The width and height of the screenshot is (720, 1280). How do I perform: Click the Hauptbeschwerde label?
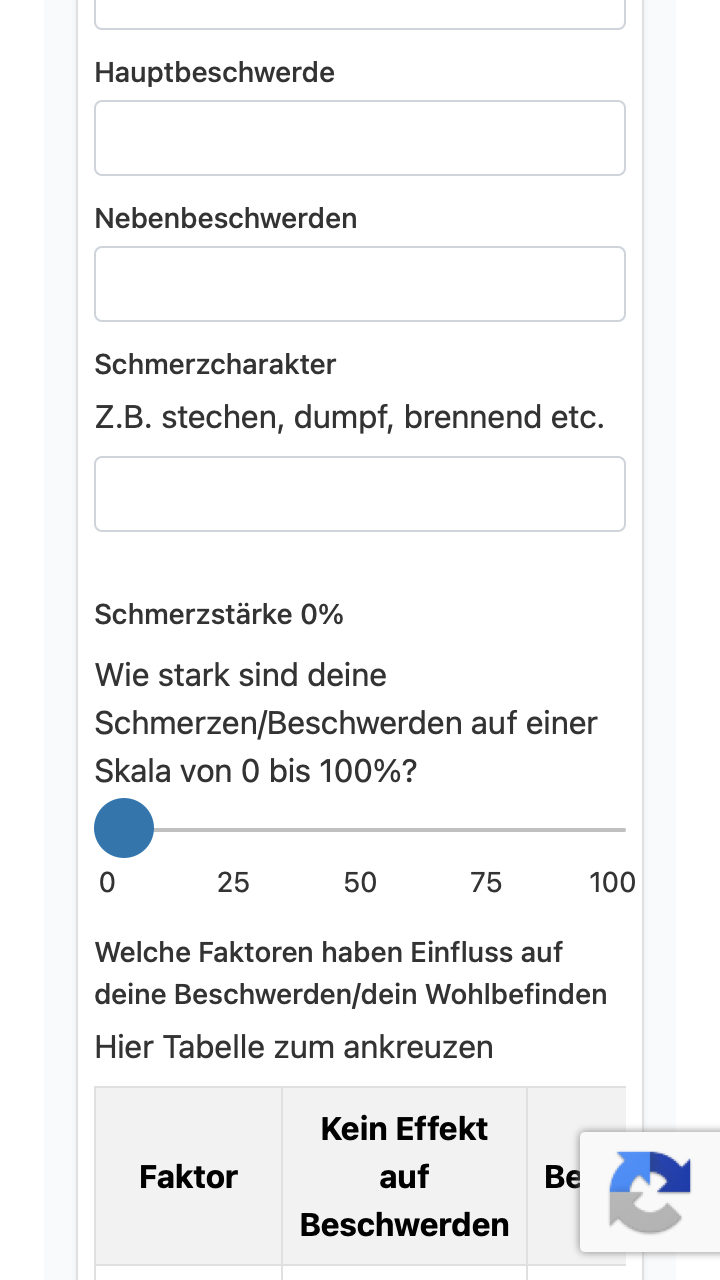[215, 72]
